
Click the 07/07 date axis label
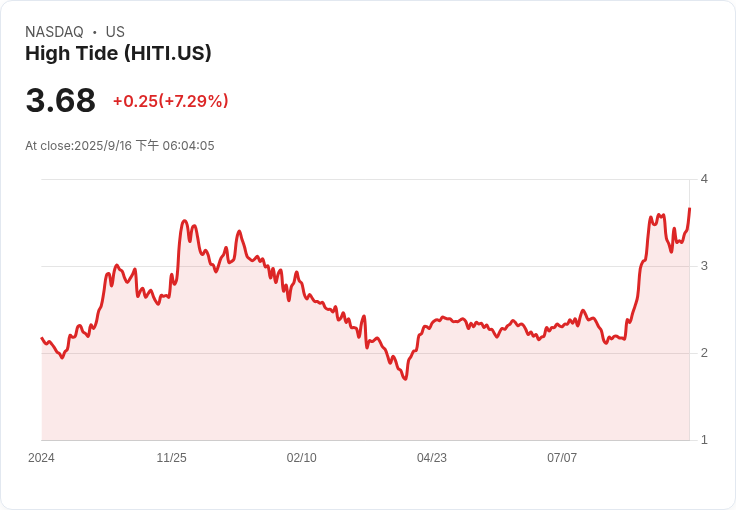tap(562, 458)
